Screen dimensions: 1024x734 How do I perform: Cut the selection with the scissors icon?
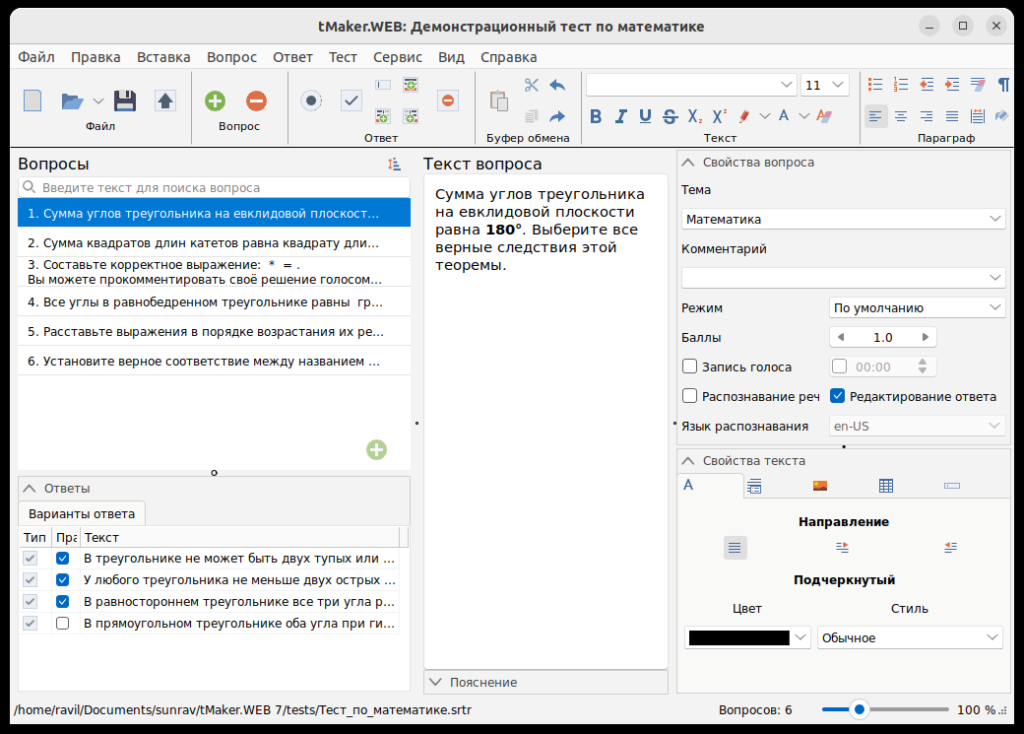pyautogui.click(x=532, y=85)
